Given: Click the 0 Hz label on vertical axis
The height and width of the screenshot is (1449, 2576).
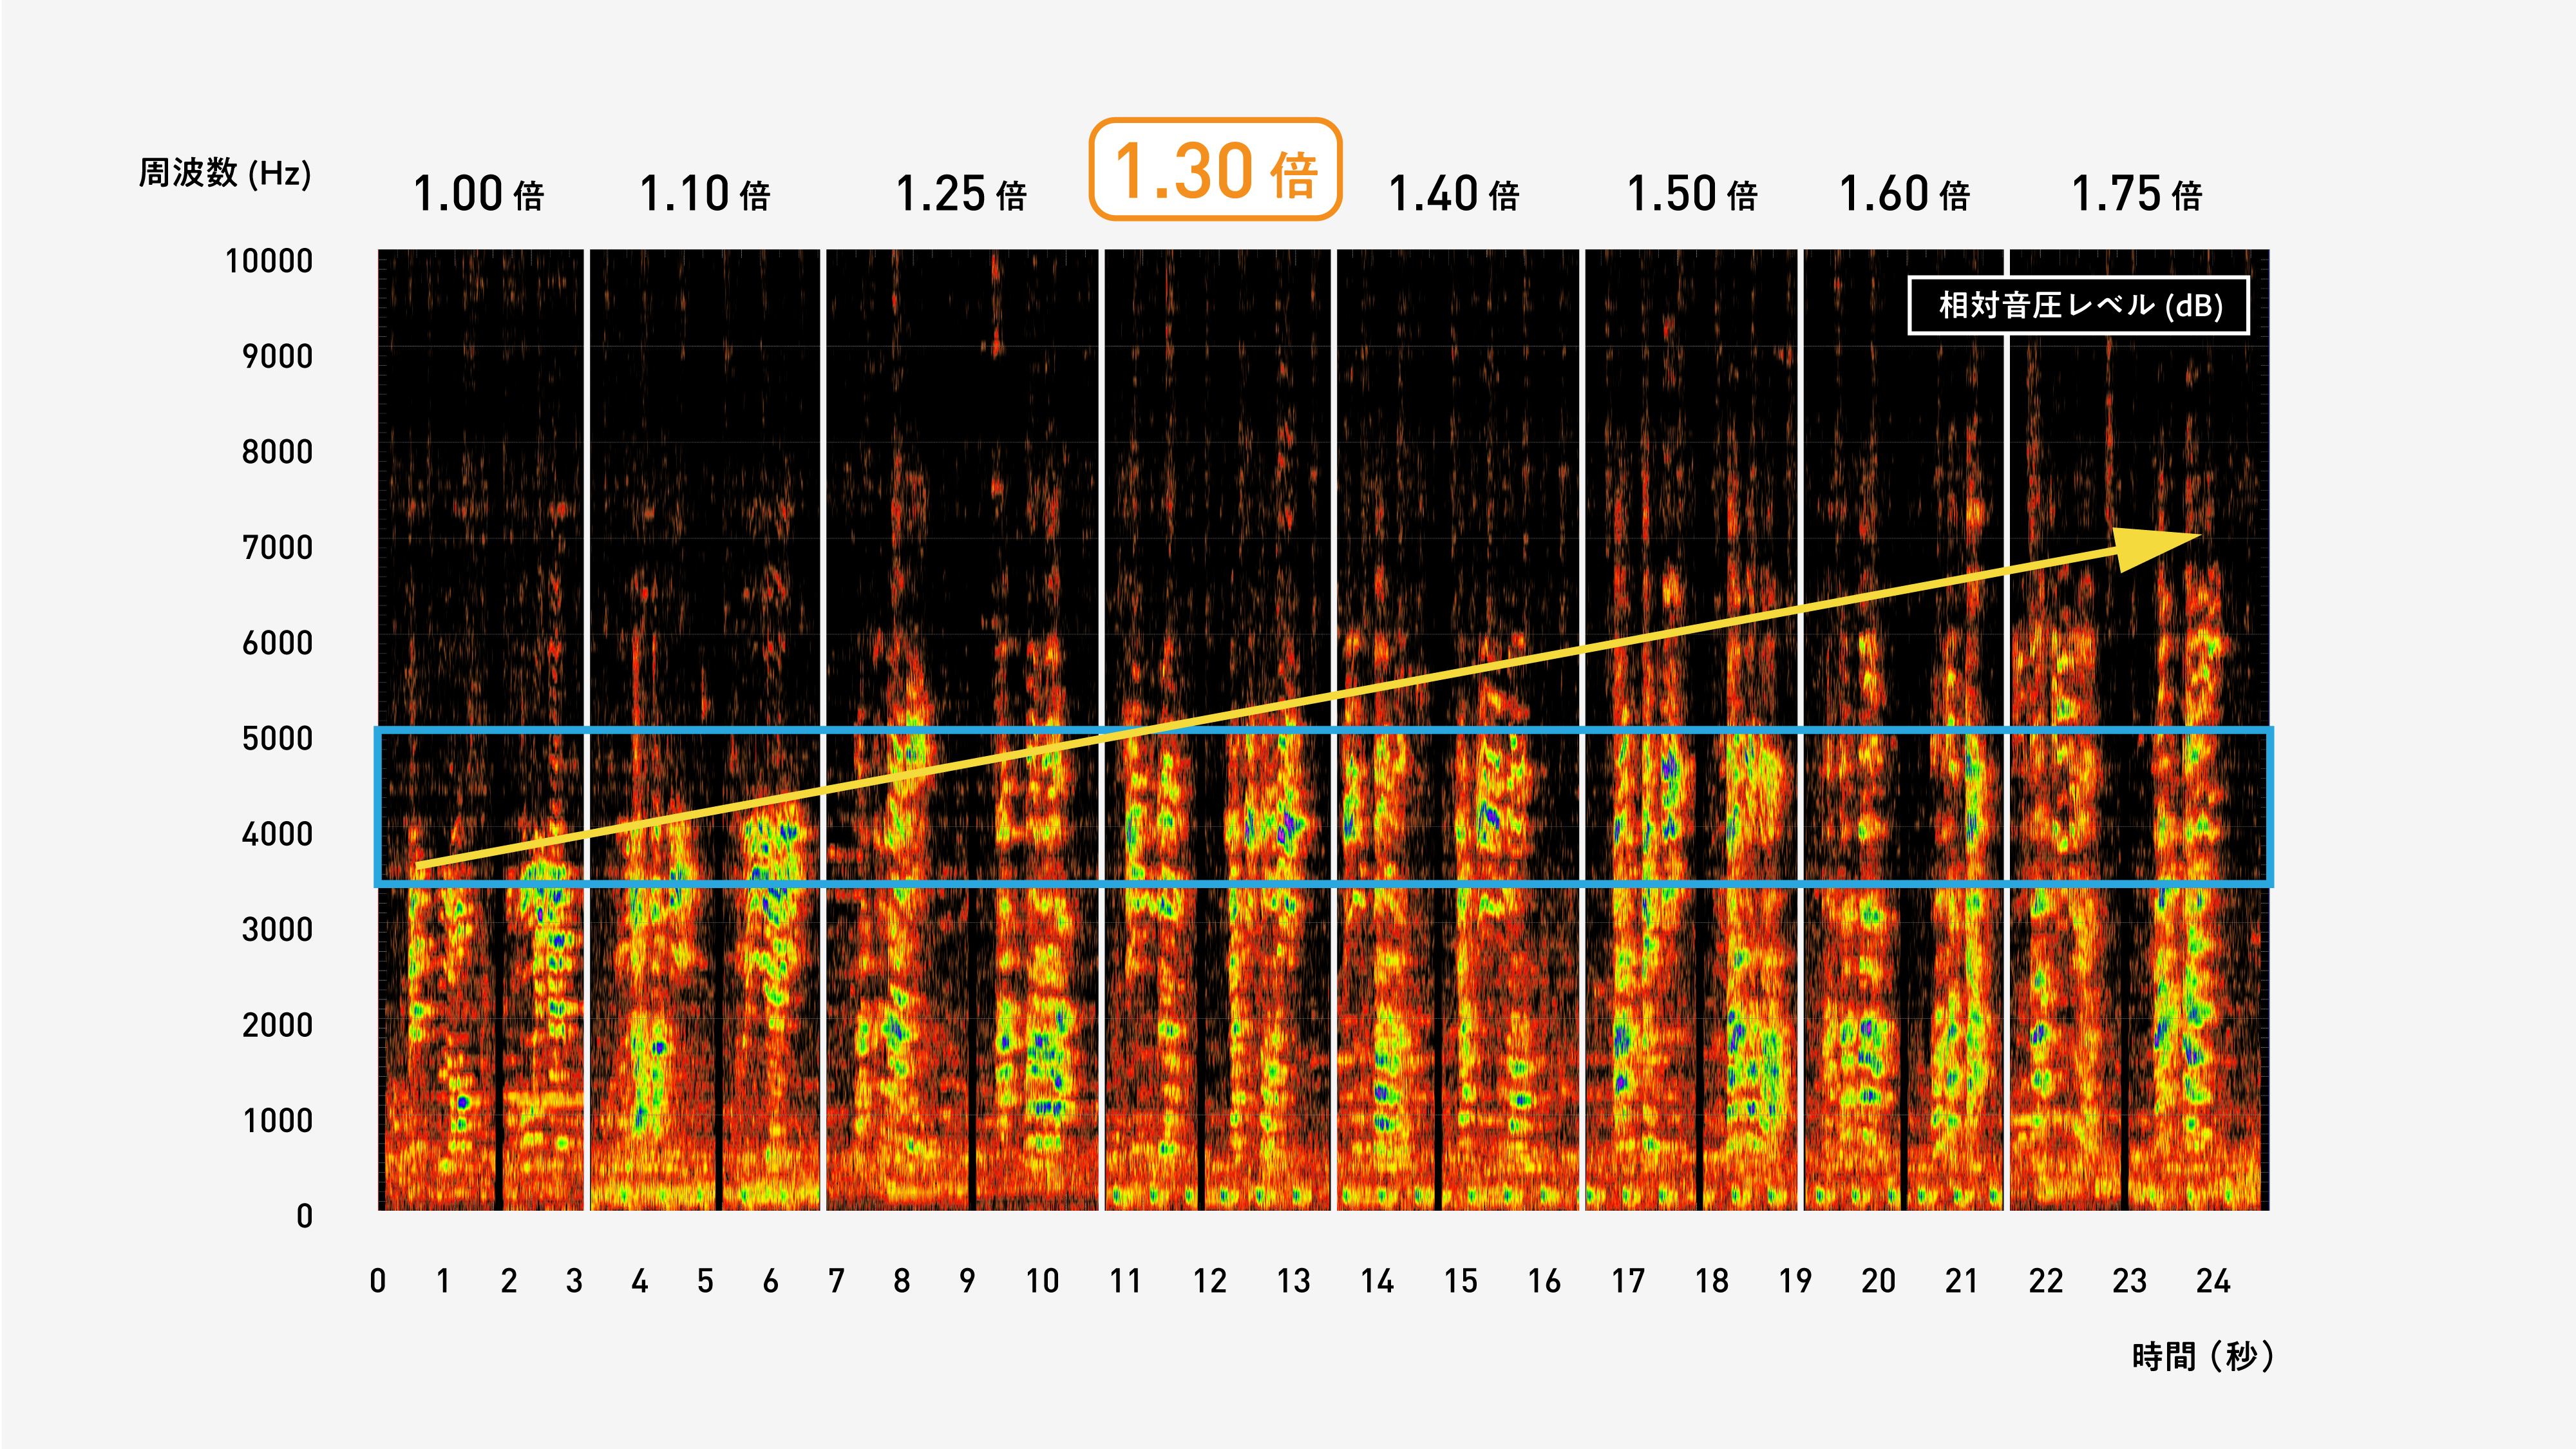Looking at the screenshot, I should (x=304, y=1216).
